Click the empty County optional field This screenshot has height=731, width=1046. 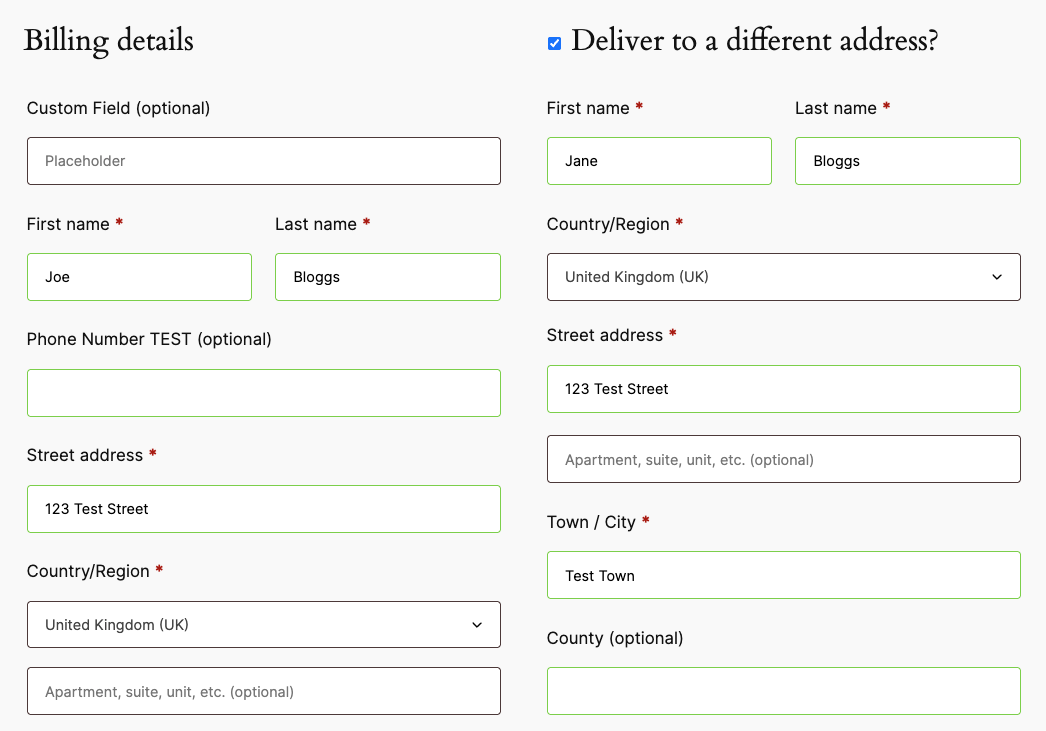point(783,691)
